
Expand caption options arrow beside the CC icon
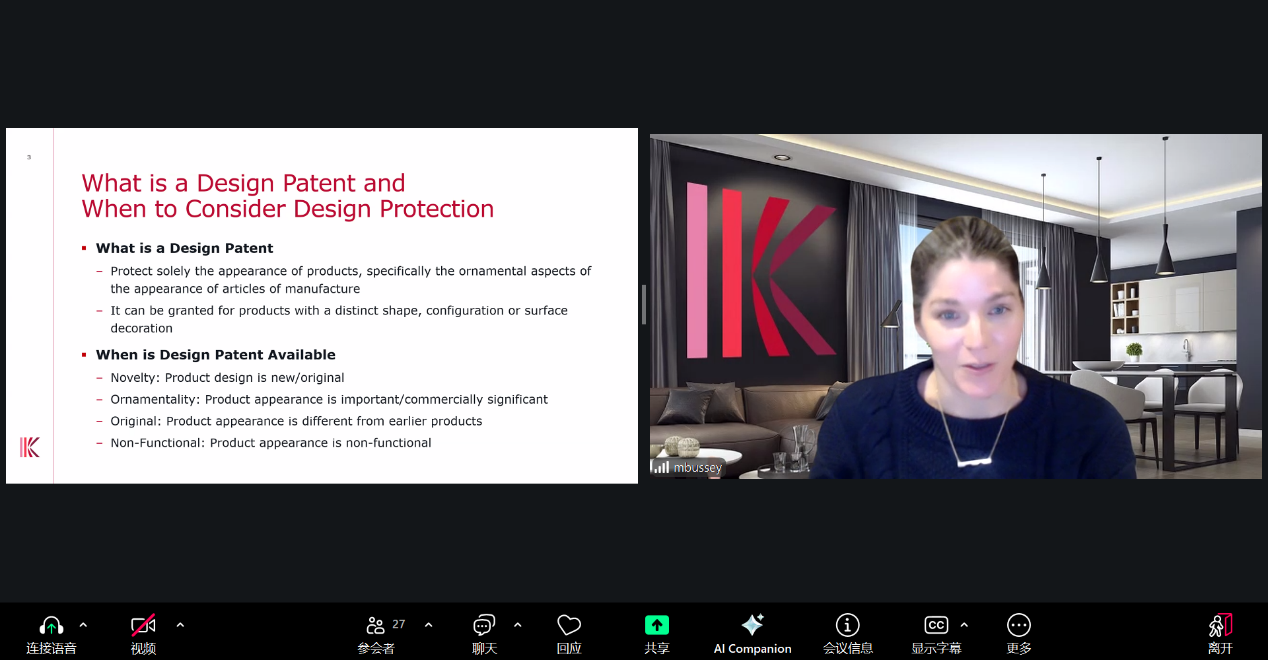pos(964,625)
